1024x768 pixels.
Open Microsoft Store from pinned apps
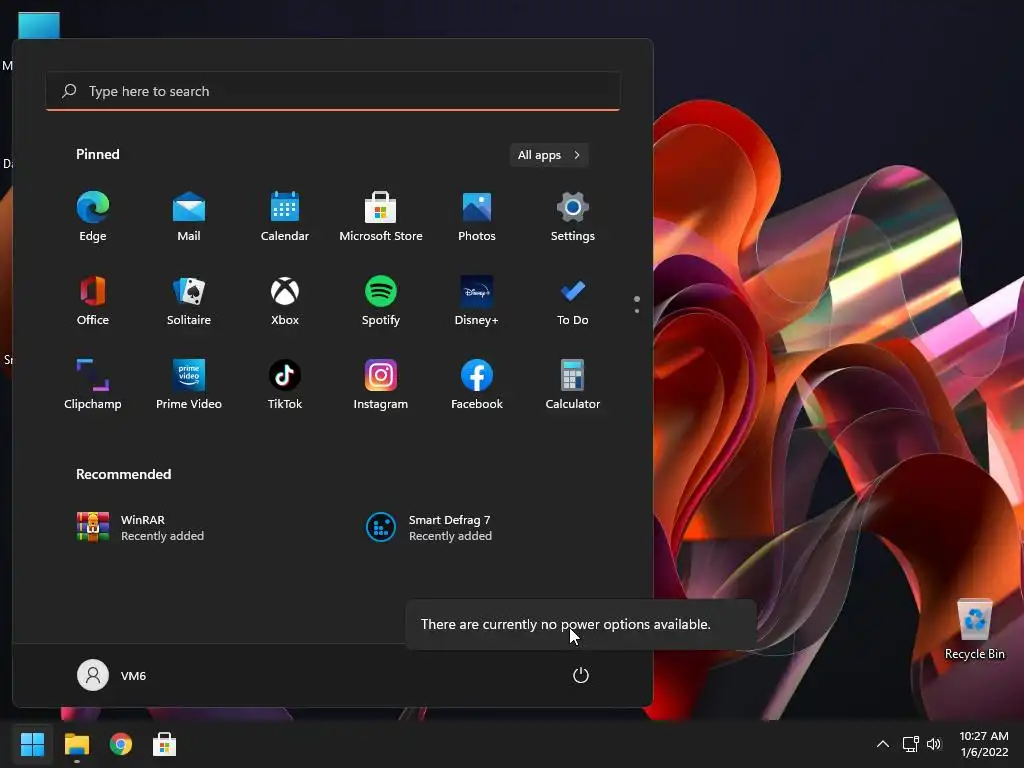tap(381, 217)
